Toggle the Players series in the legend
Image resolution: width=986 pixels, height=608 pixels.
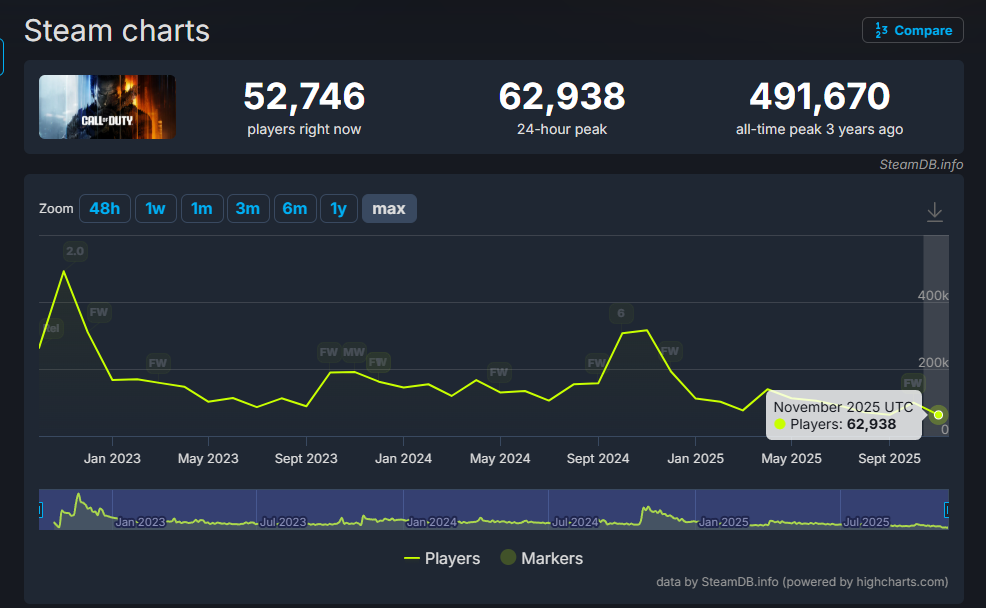(441, 558)
